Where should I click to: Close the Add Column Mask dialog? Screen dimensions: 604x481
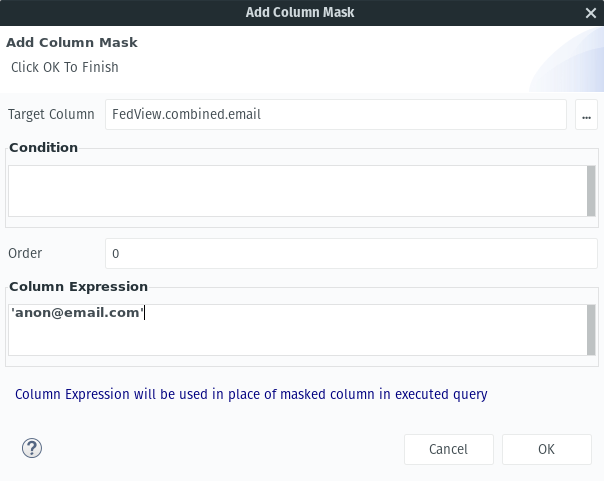coord(591,13)
